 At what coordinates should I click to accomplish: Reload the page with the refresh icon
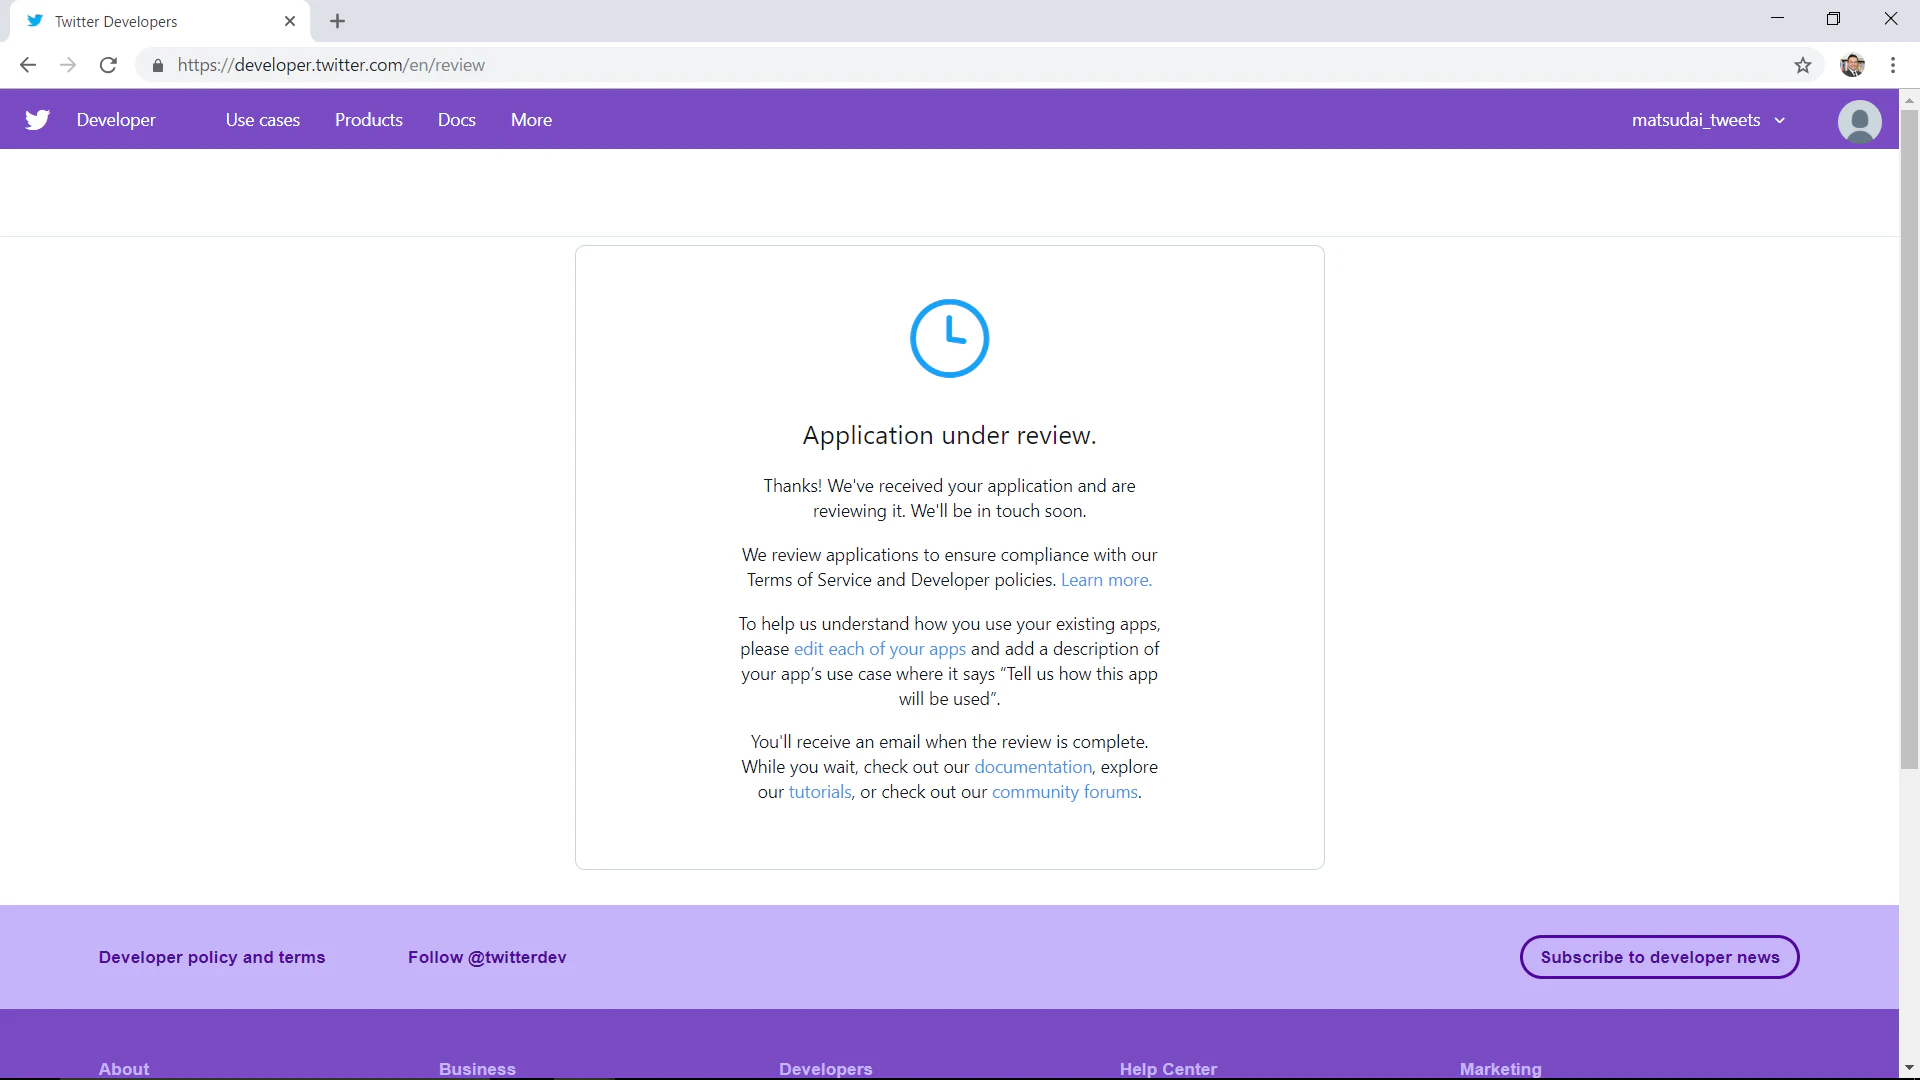[108, 65]
